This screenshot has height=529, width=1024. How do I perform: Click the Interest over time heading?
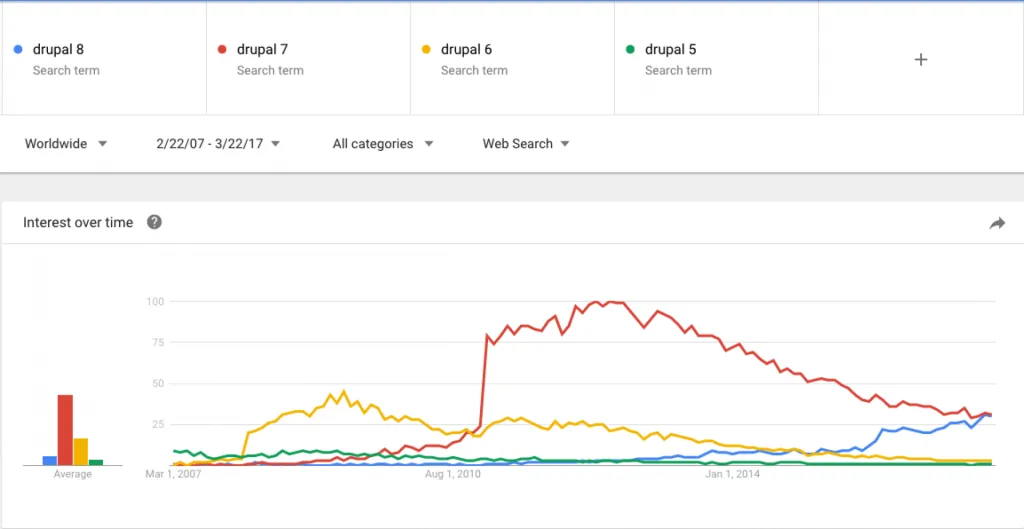[x=78, y=222]
